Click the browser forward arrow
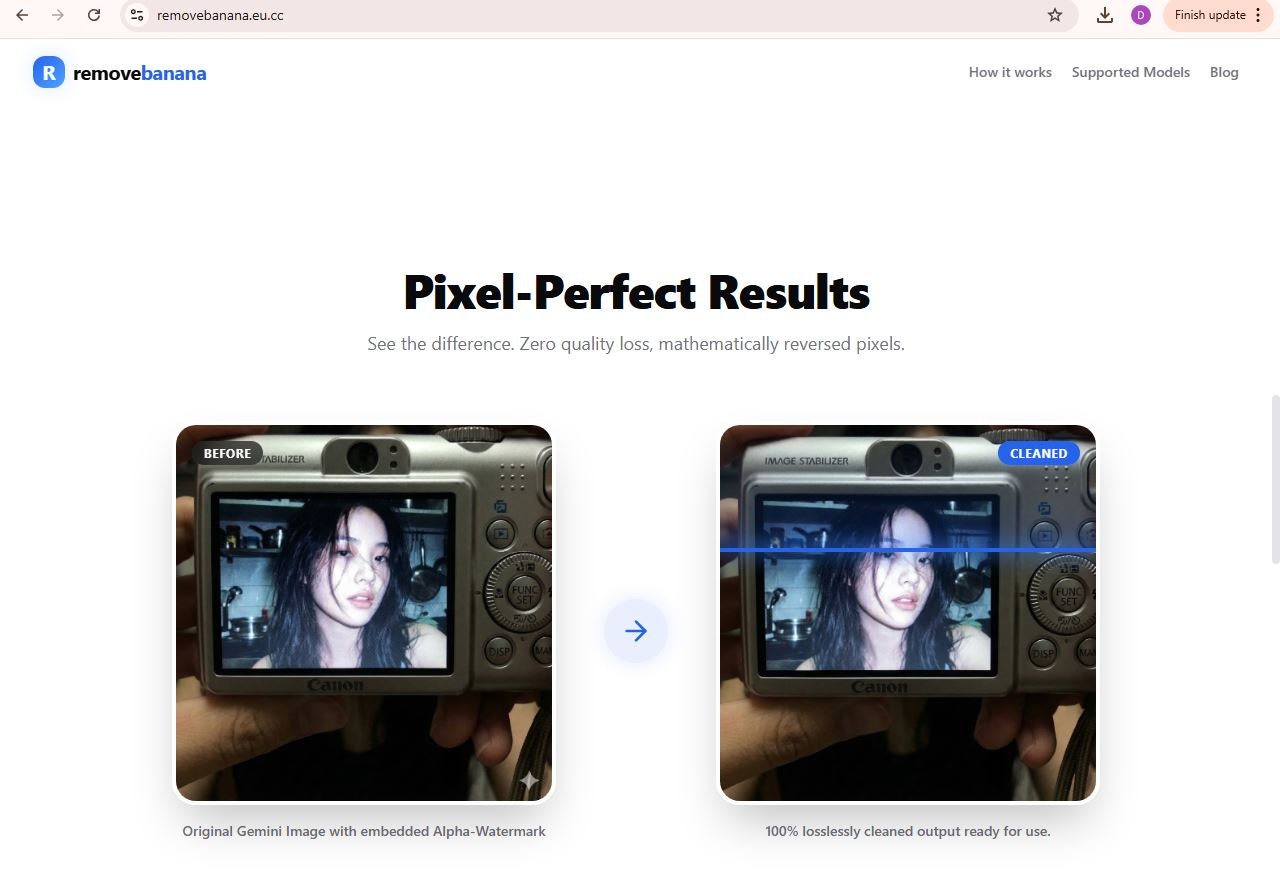This screenshot has width=1280, height=875. pos(58,15)
